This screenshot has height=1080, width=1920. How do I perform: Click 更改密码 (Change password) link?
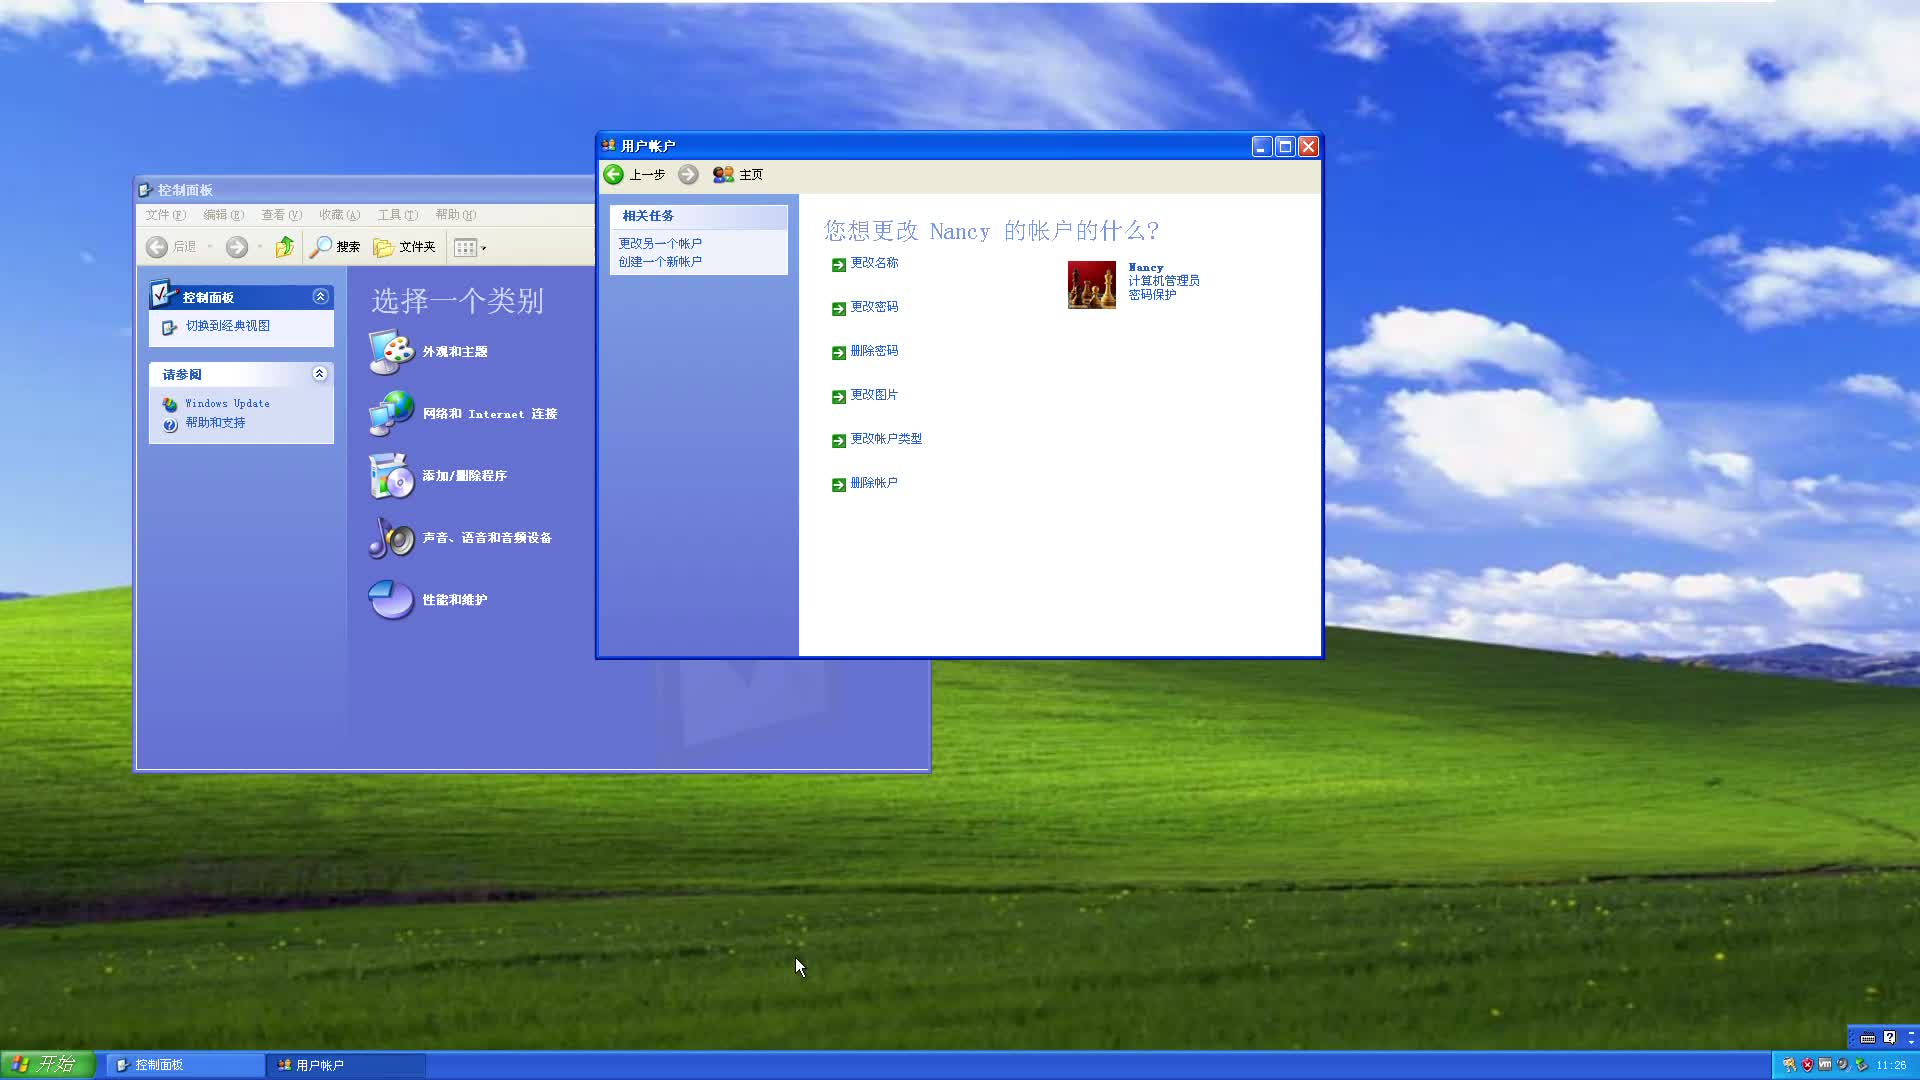tap(873, 307)
